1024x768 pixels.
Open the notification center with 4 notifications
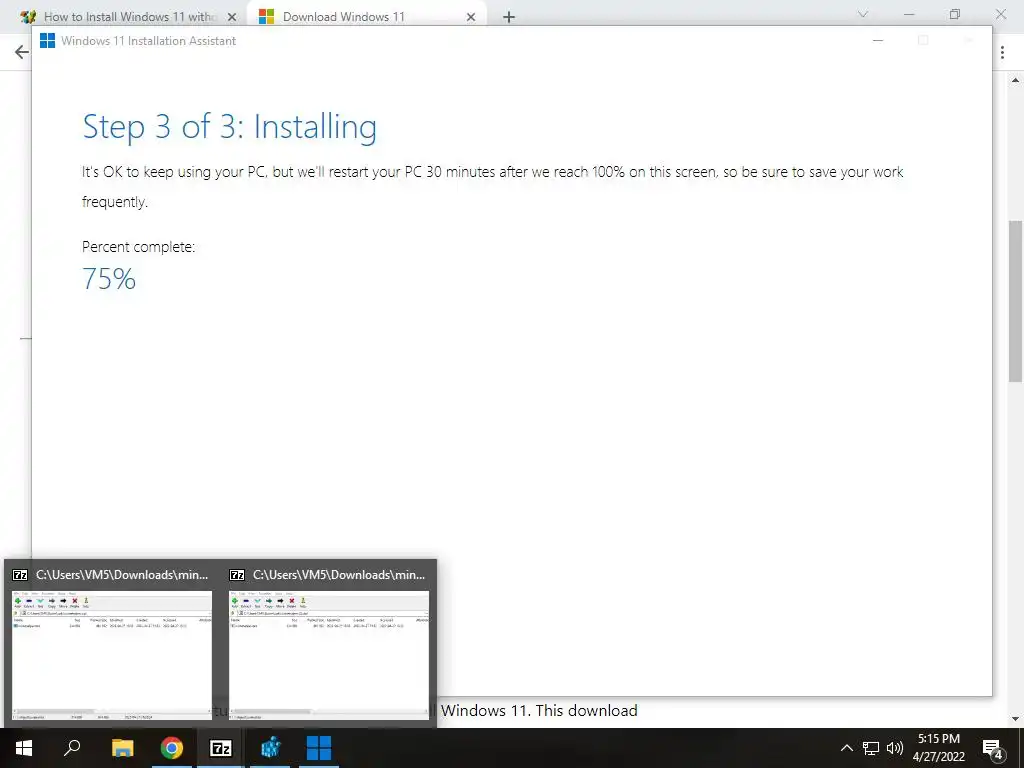(x=993, y=749)
